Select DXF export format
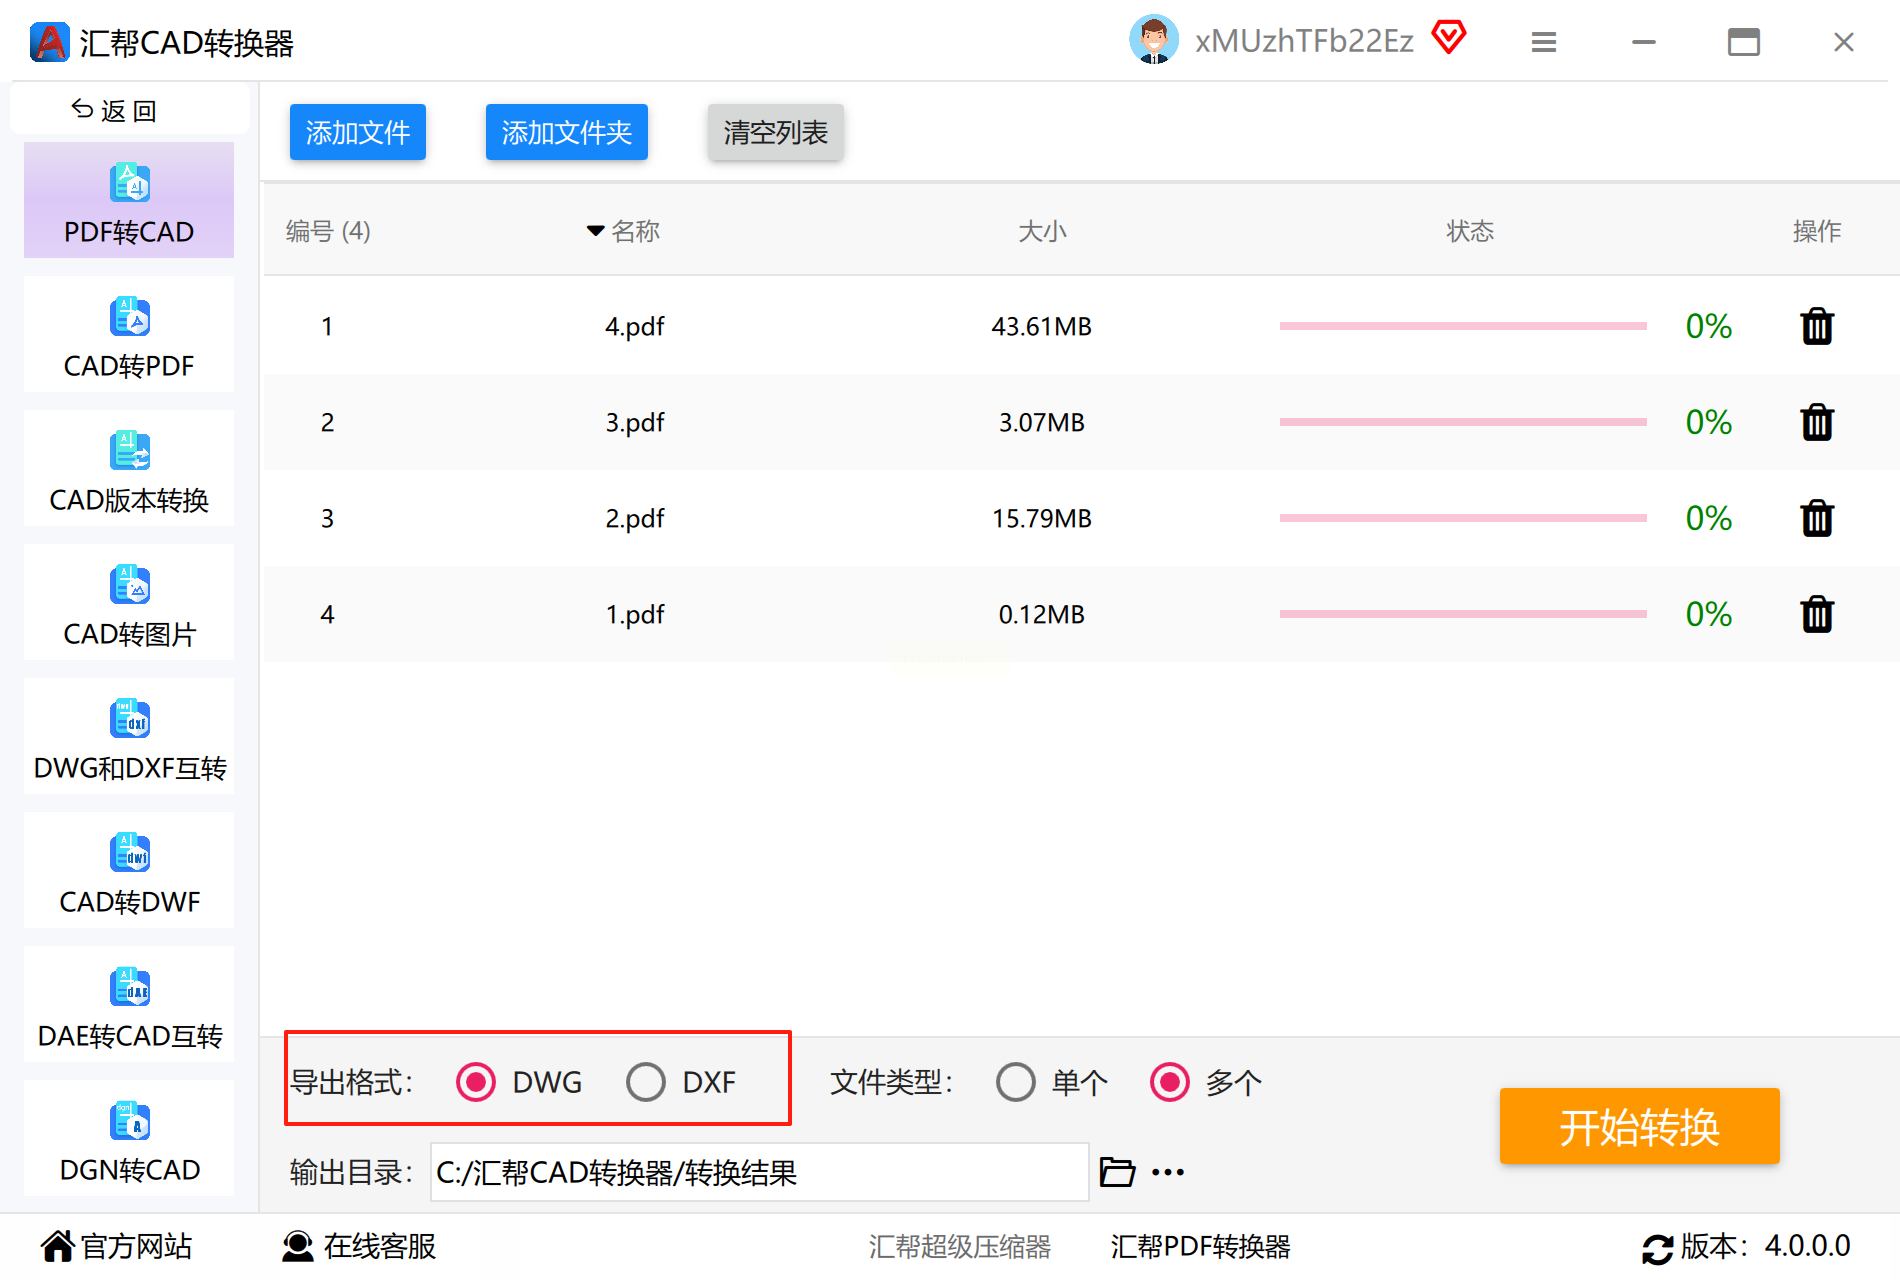Image resolution: width=1900 pixels, height=1280 pixels. pos(646,1082)
